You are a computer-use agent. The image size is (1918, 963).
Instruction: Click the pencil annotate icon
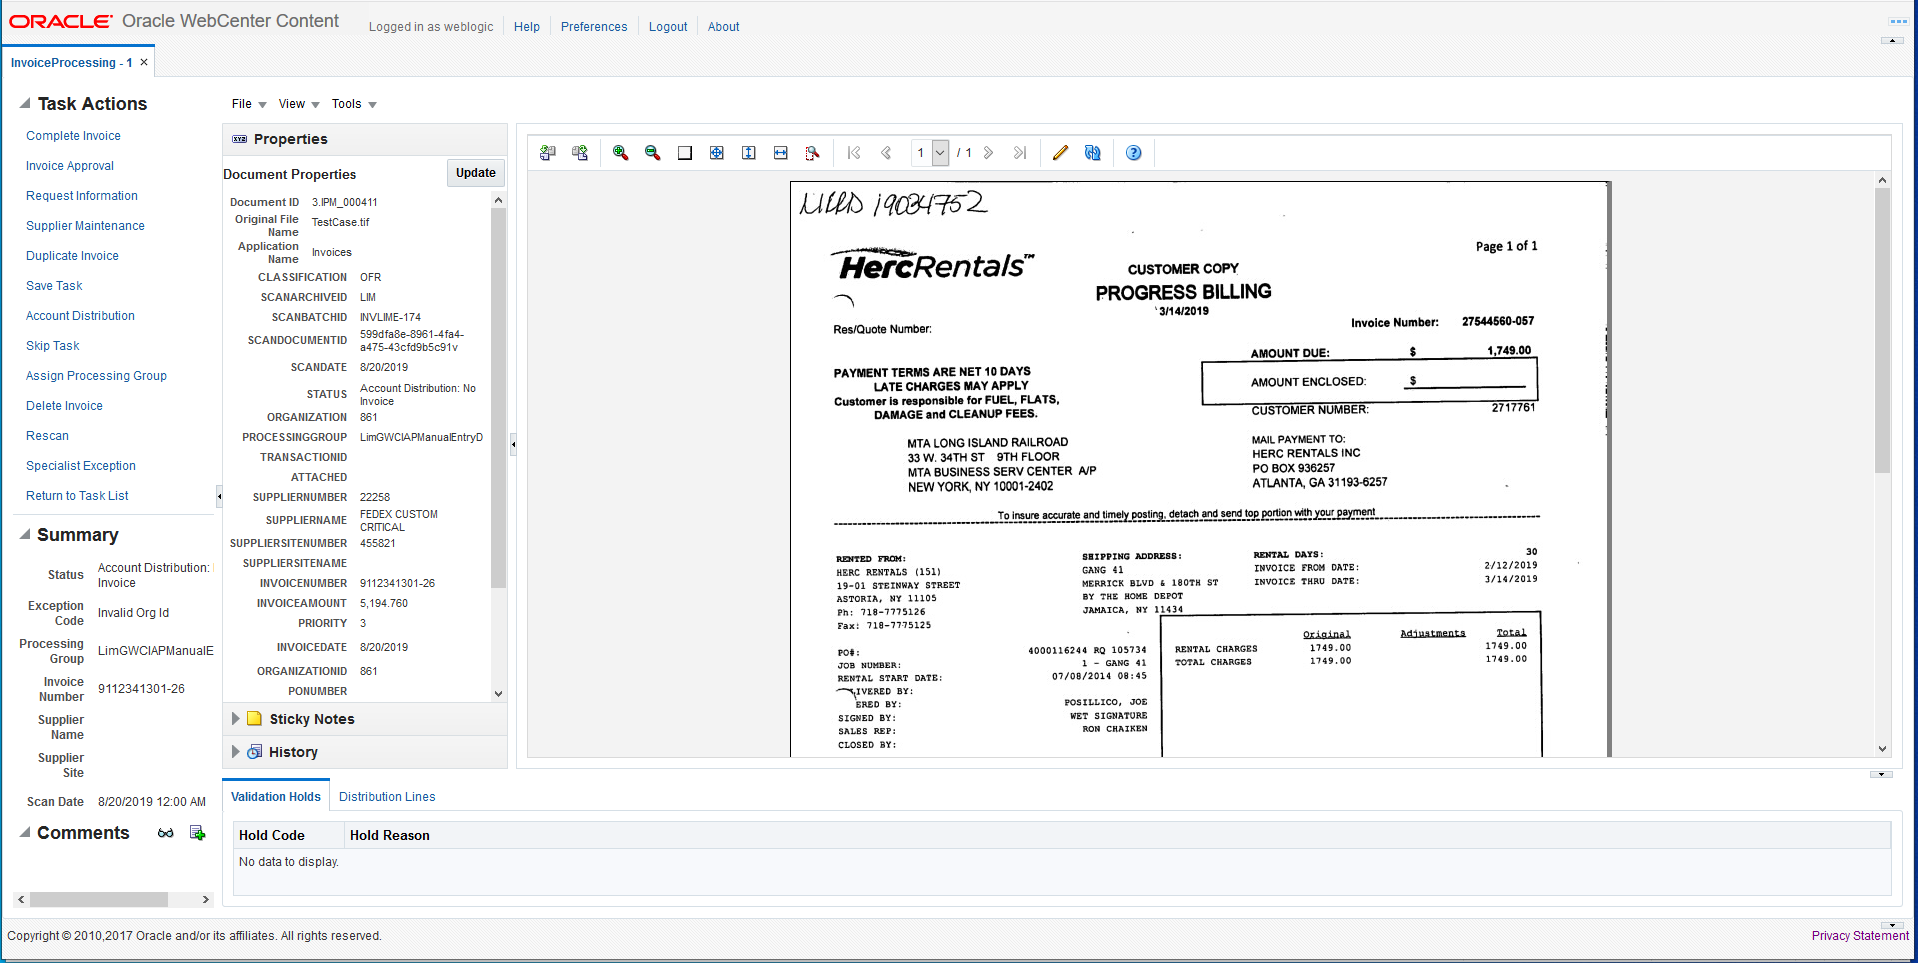pyautogui.click(x=1060, y=153)
